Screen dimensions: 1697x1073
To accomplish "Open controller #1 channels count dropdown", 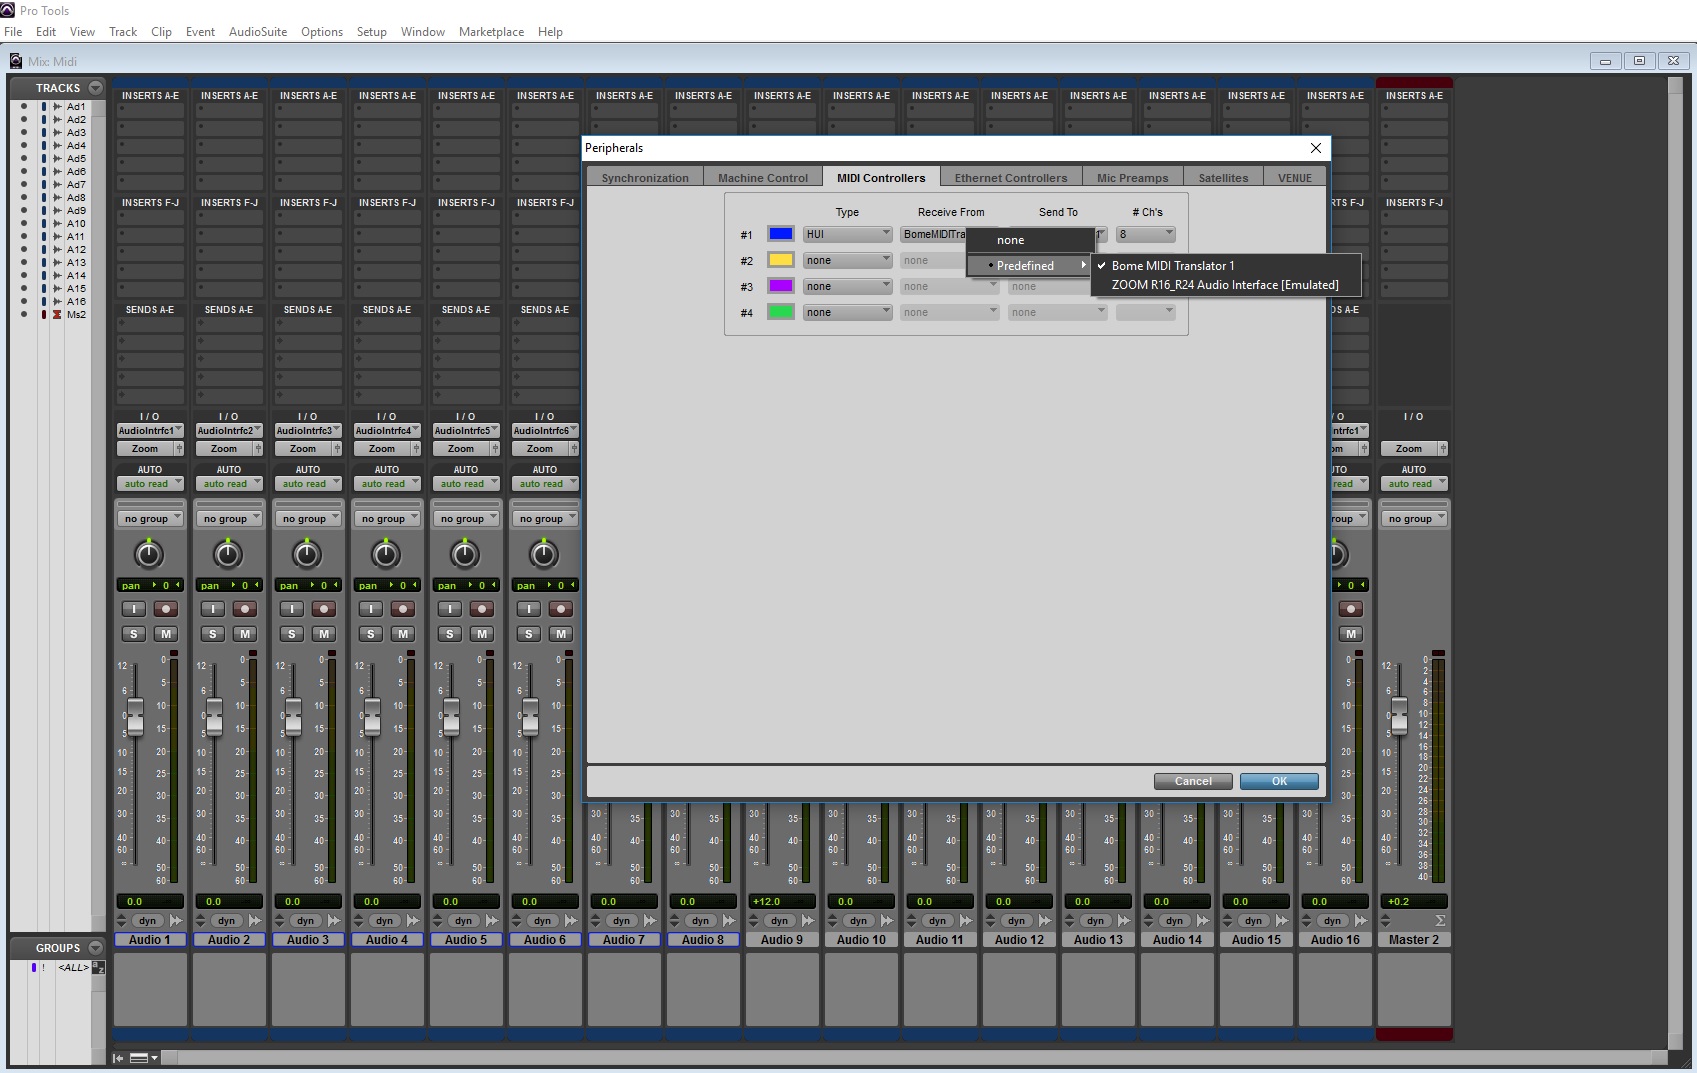I will pyautogui.click(x=1145, y=235).
